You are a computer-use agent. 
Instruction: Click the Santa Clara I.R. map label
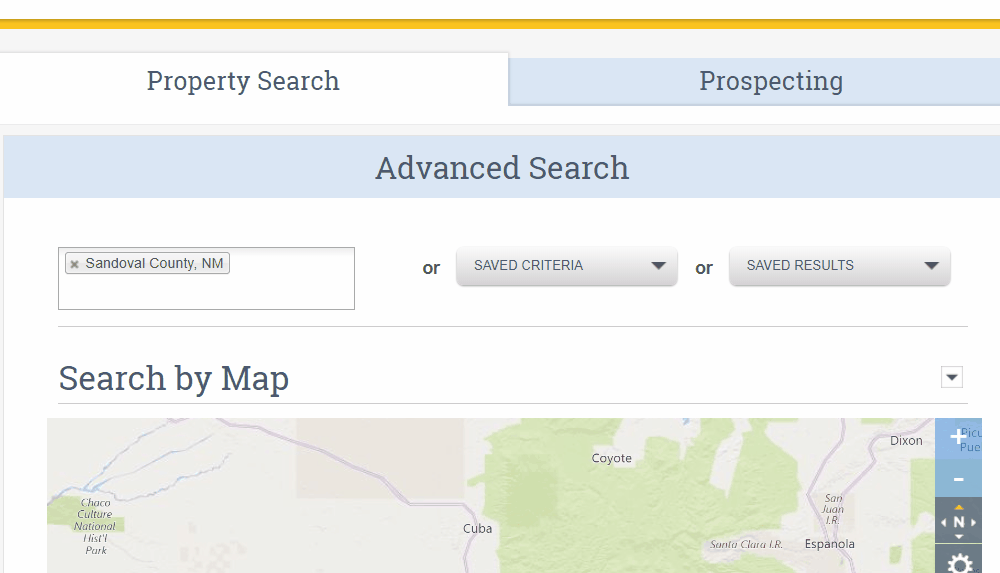[x=746, y=544]
